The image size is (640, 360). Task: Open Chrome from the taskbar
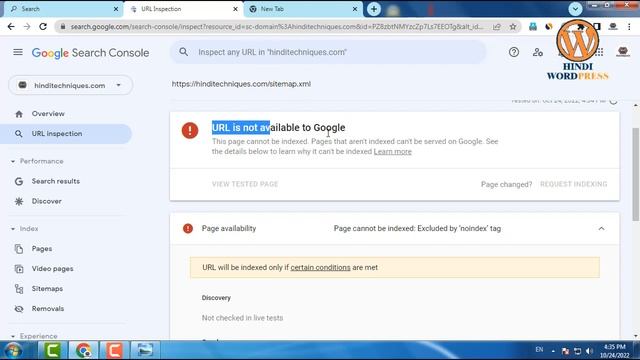tap(83, 350)
